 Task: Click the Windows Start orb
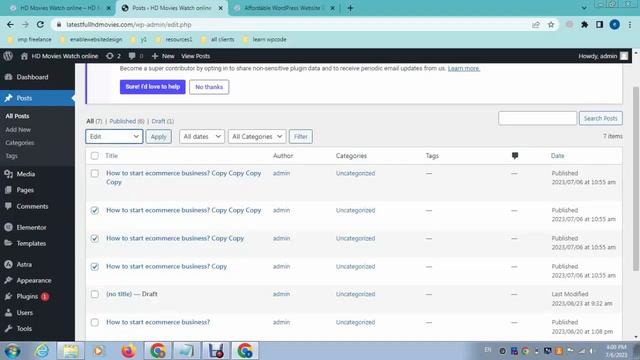click(x=12, y=351)
